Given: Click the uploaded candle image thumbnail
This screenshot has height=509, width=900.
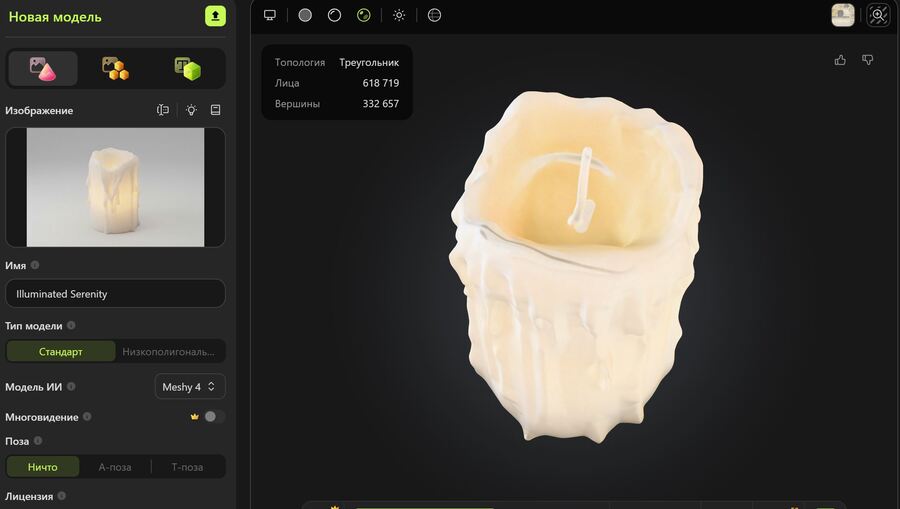Looking at the screenshot, I should (115, 187).
